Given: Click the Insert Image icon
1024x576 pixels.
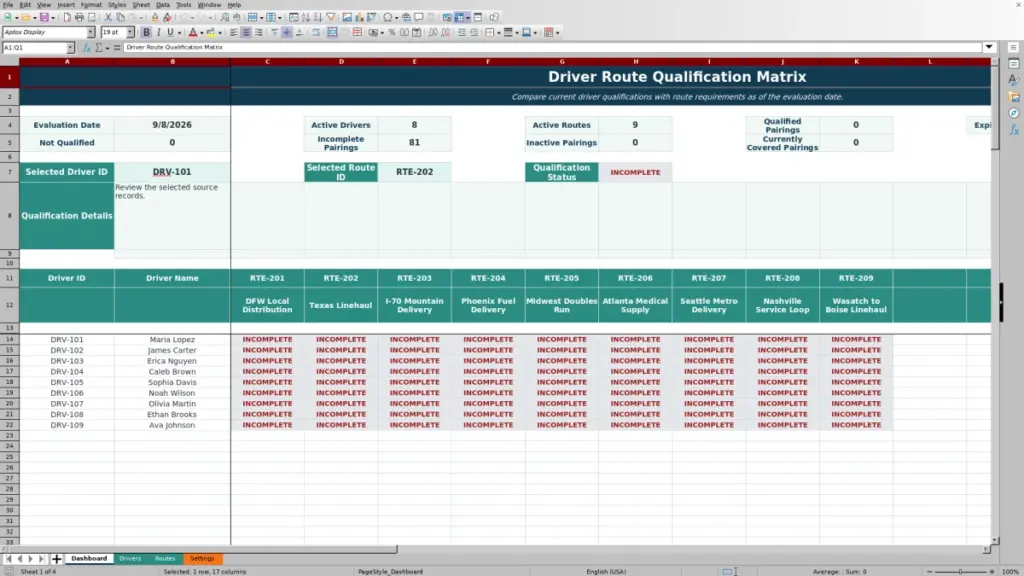Looking at the screenshot, I should tap(347, 17).
